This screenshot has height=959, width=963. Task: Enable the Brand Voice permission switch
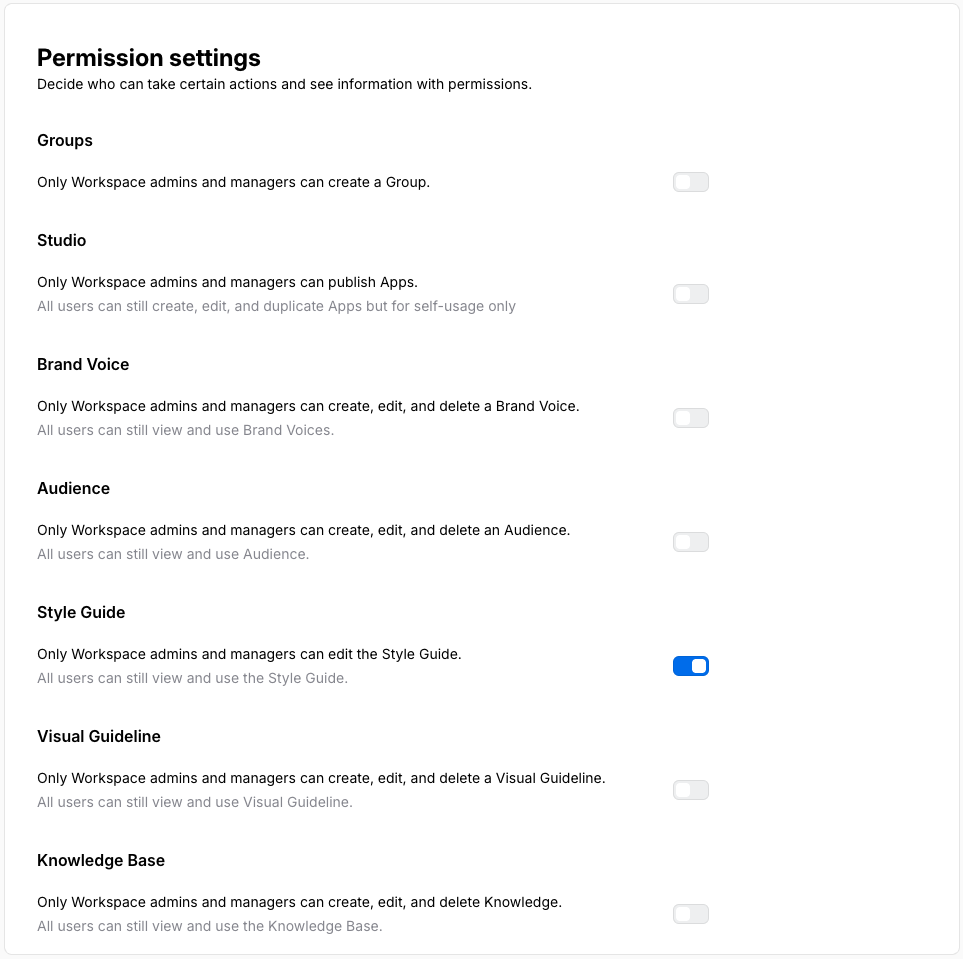(x=690, y=418)
